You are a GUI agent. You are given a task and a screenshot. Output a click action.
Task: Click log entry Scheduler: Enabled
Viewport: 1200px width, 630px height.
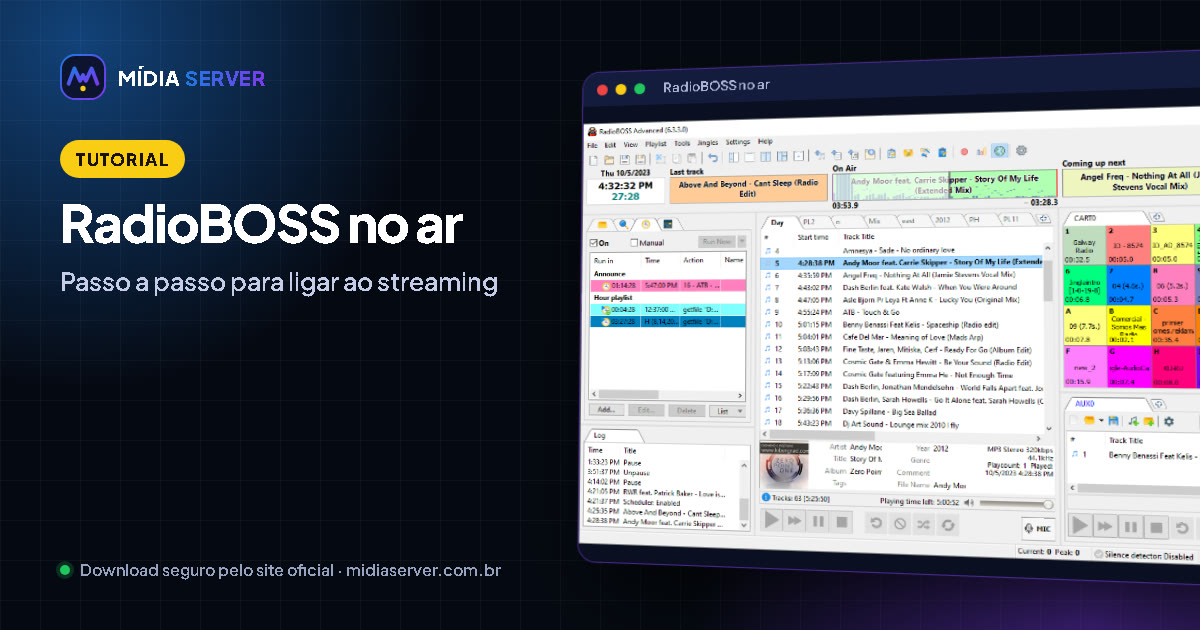pos(661,501)
